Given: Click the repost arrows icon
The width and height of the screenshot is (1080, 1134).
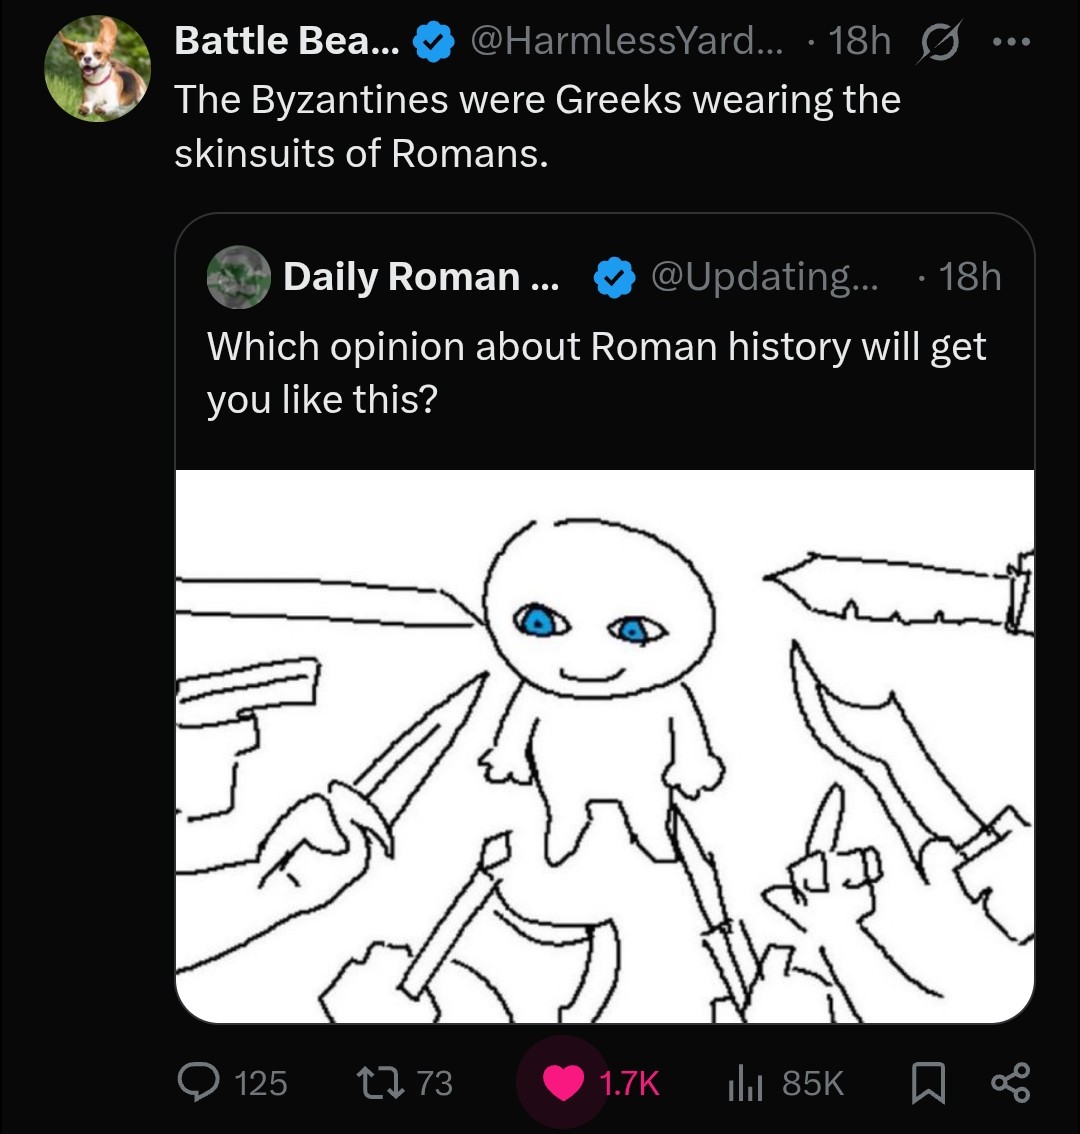Looking at the screenshot, I should click(x=380, y=1083).
